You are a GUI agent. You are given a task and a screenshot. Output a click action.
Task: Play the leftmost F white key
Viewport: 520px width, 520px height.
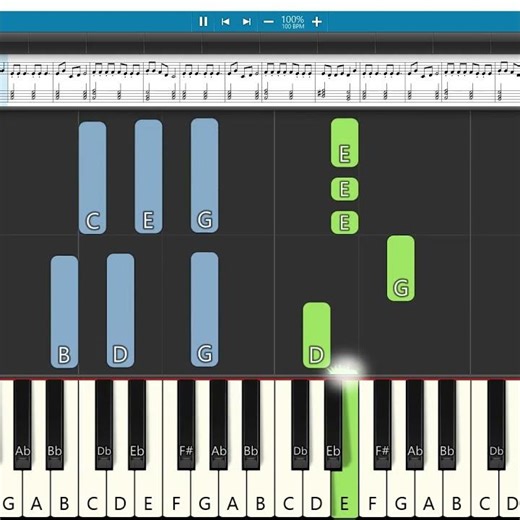point(177,493)
